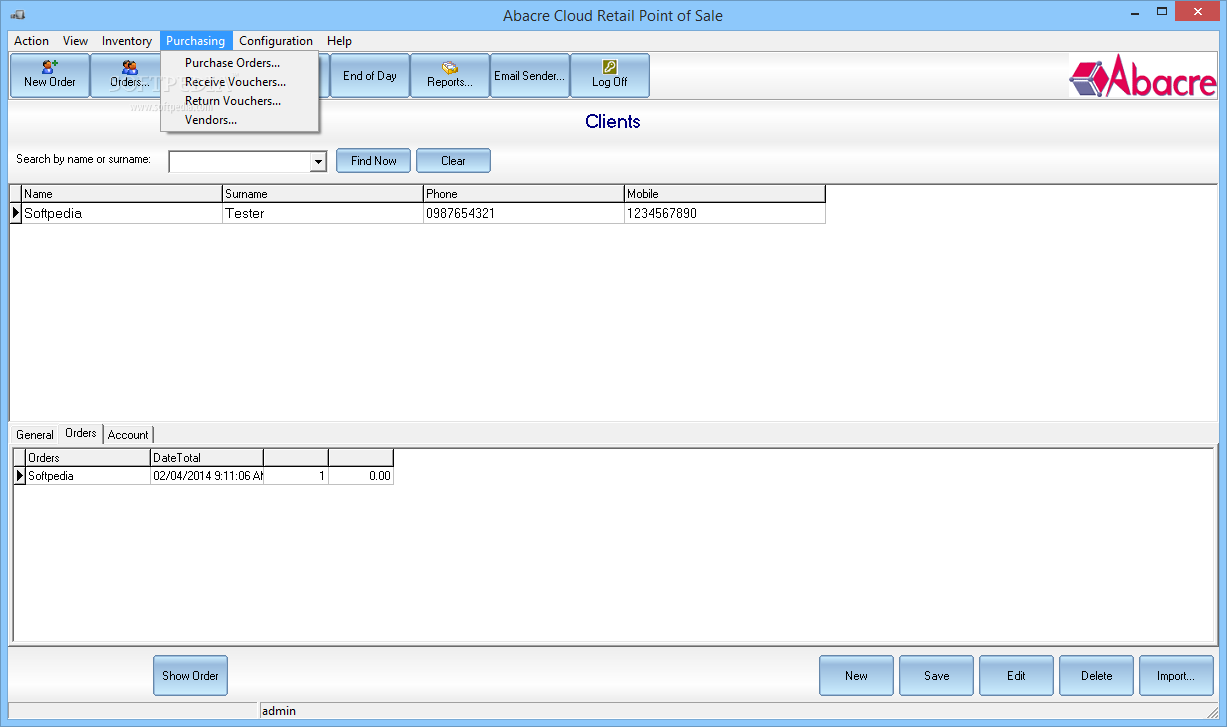Image resolution: width=1227 pixels, height=727 pixels.
Task: Open the Import dialog
Action: pyautogui.click(x=1176, y=675)
